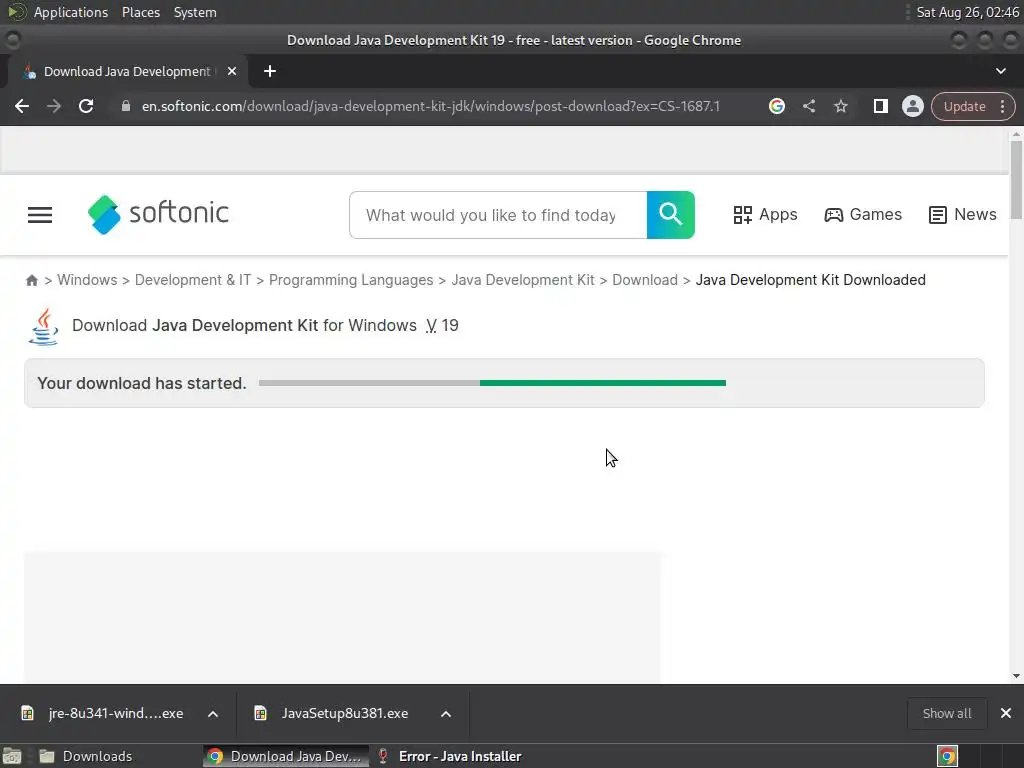1024x768 pixels.
Task: Open the System menu
Action: [x=195, y=12]
